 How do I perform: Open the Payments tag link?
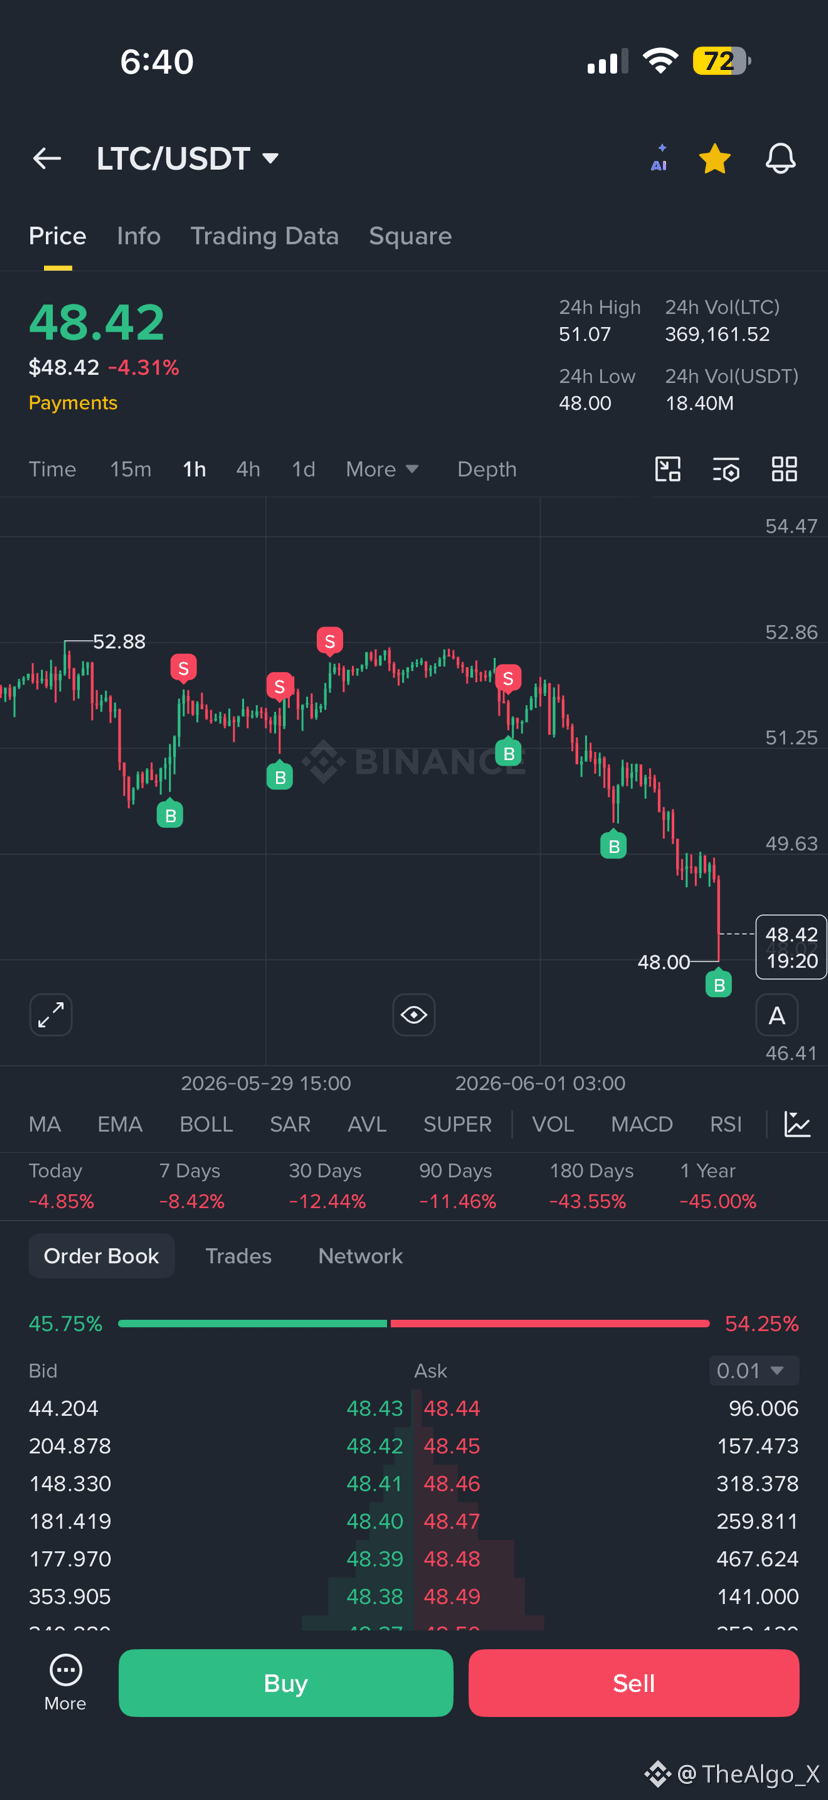click(x=73, y=403)
